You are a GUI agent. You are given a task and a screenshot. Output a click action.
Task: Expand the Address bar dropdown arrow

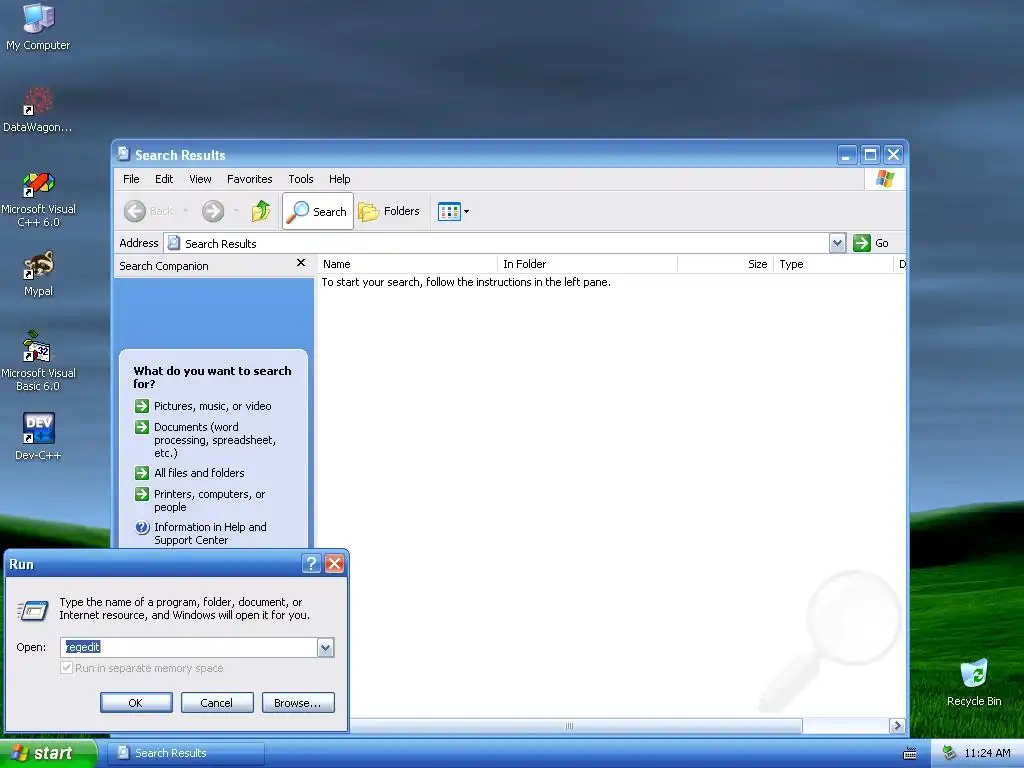[x=837, y=243]
